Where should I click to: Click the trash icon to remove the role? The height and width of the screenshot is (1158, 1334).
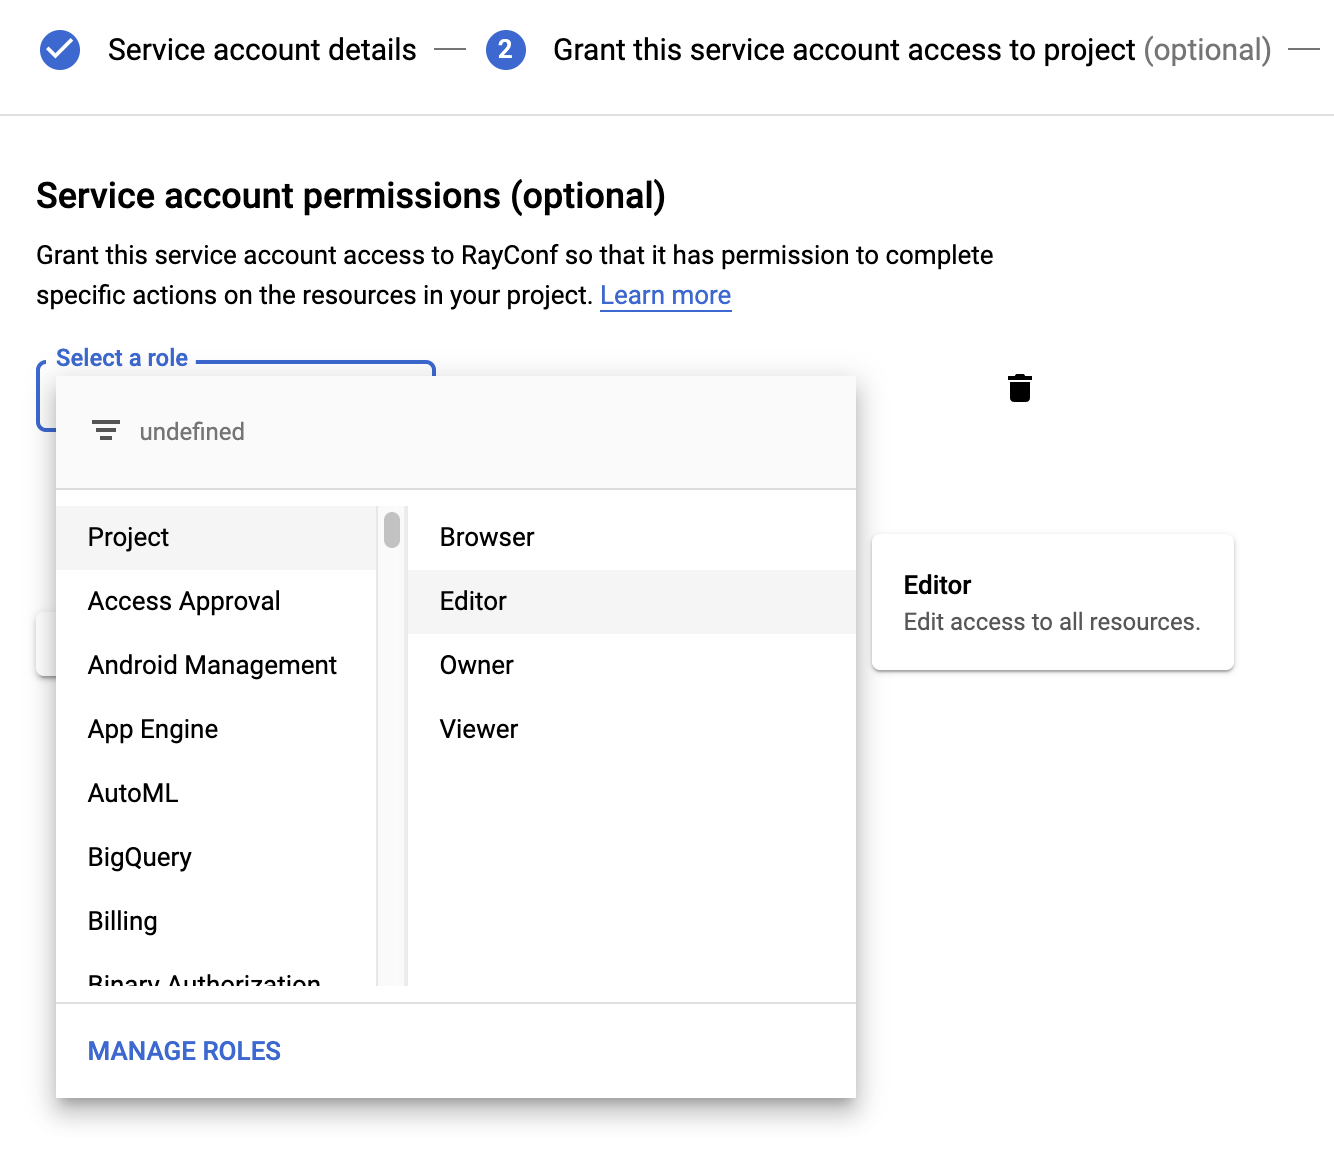pyautogui.click(x=1019, y=388)
